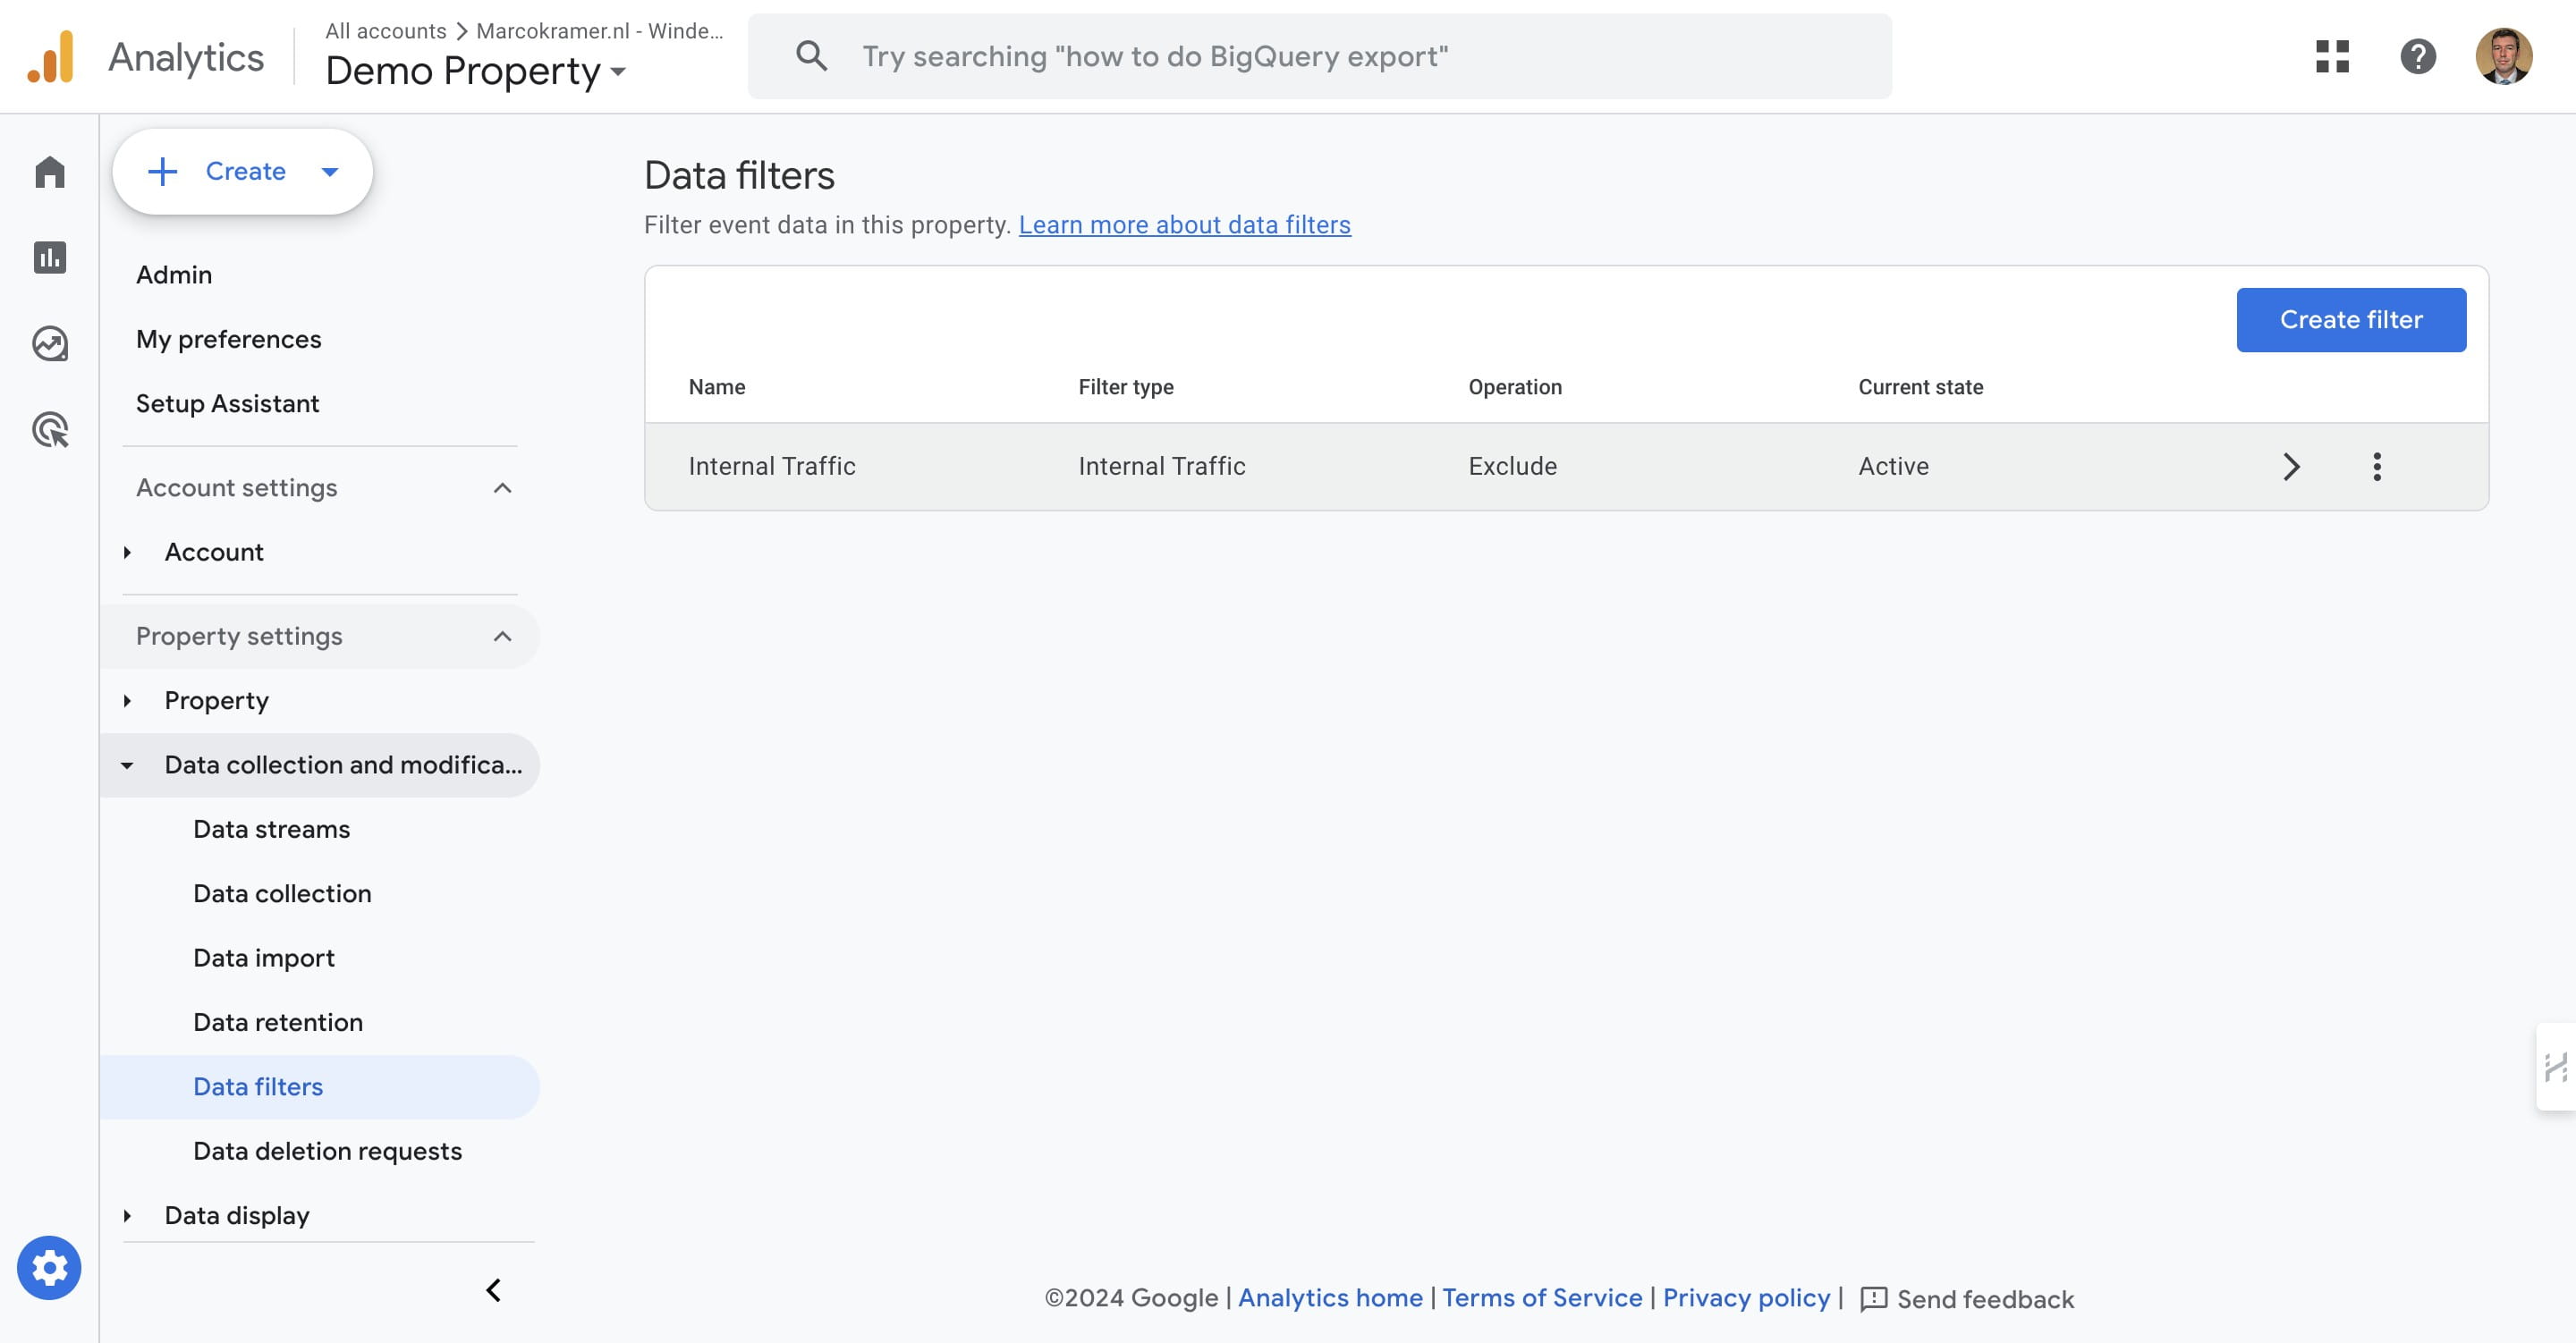Select Admin in the sidebar

174,275
